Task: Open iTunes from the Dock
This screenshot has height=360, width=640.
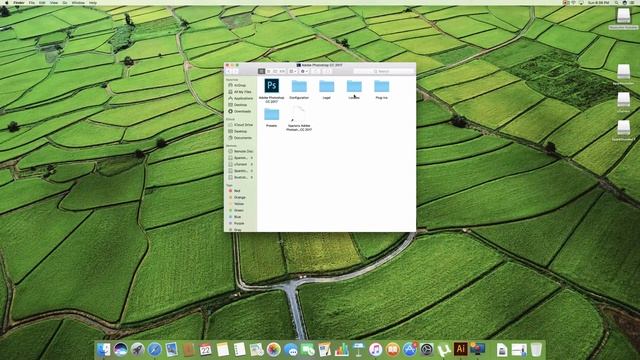Action: [x=376, y=349]
